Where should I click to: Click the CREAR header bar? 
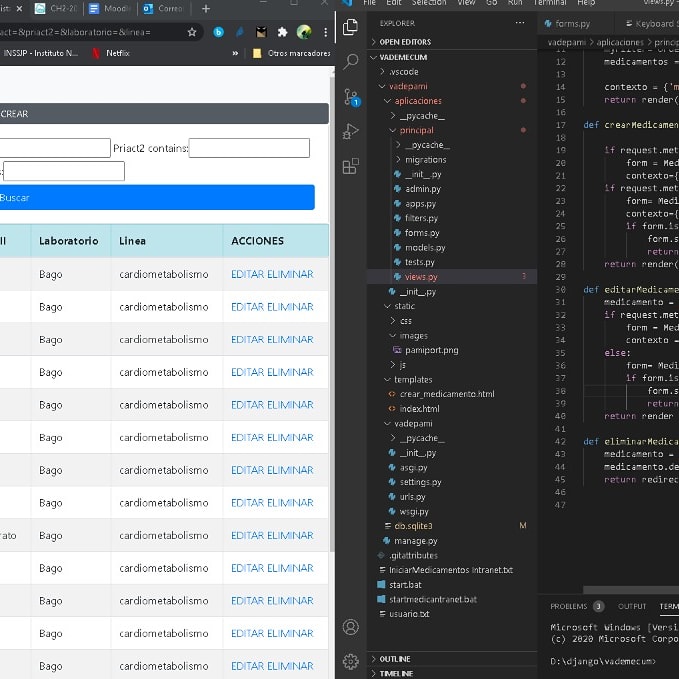click(164, 113)
